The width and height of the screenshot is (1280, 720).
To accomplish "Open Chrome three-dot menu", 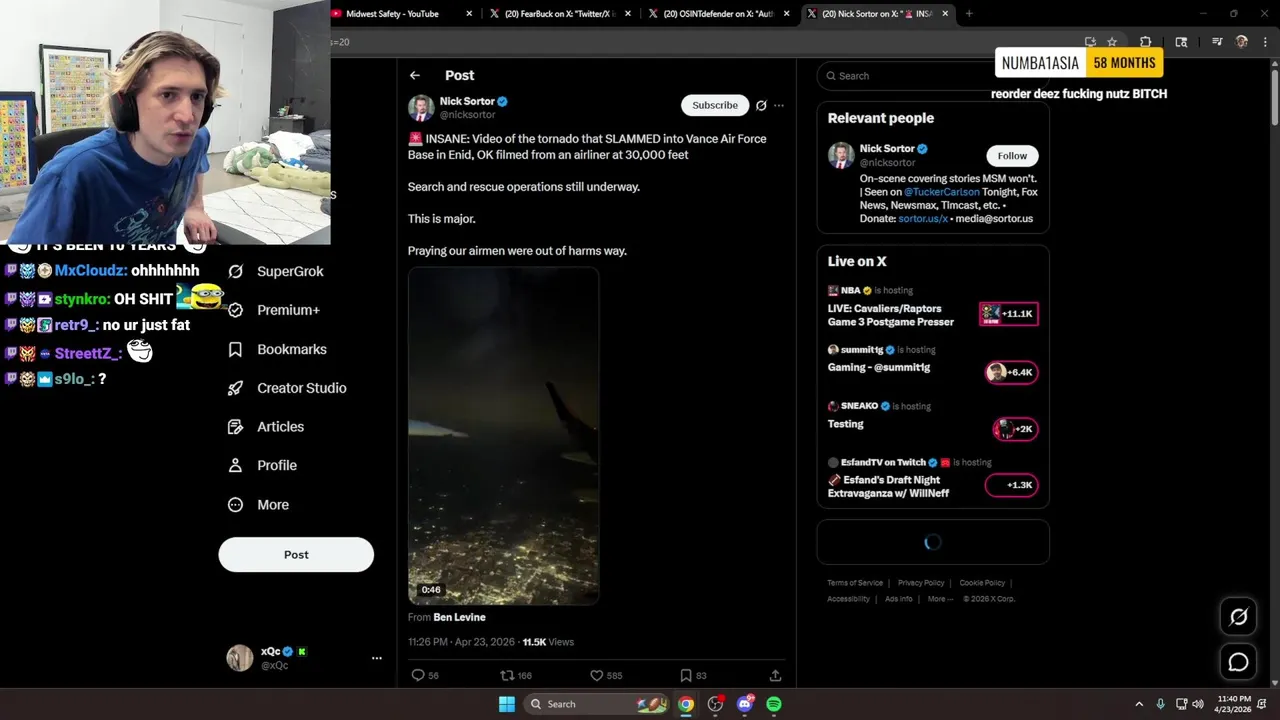I will click(1266, 42).
